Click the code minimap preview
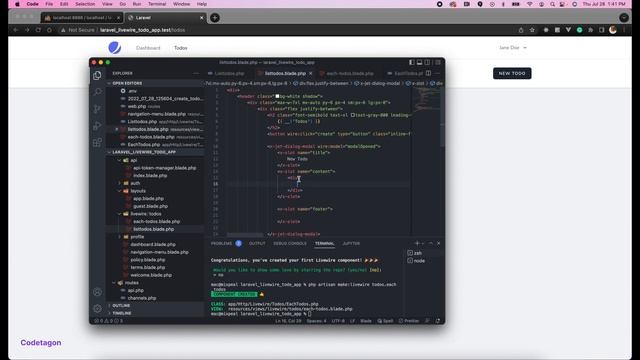The height and width of the screenshot is (360, 640). tap(426, 100)
